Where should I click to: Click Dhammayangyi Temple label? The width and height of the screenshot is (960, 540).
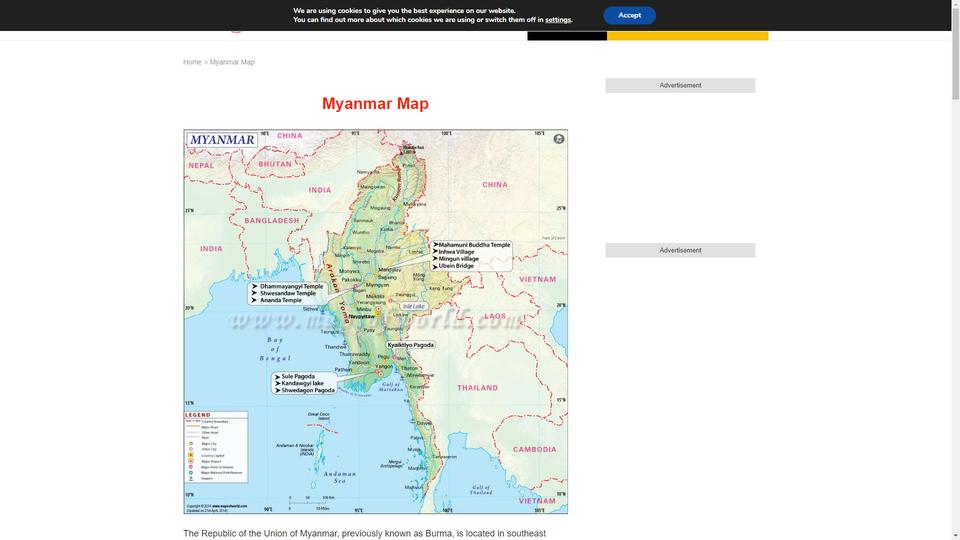click(291, 287)
